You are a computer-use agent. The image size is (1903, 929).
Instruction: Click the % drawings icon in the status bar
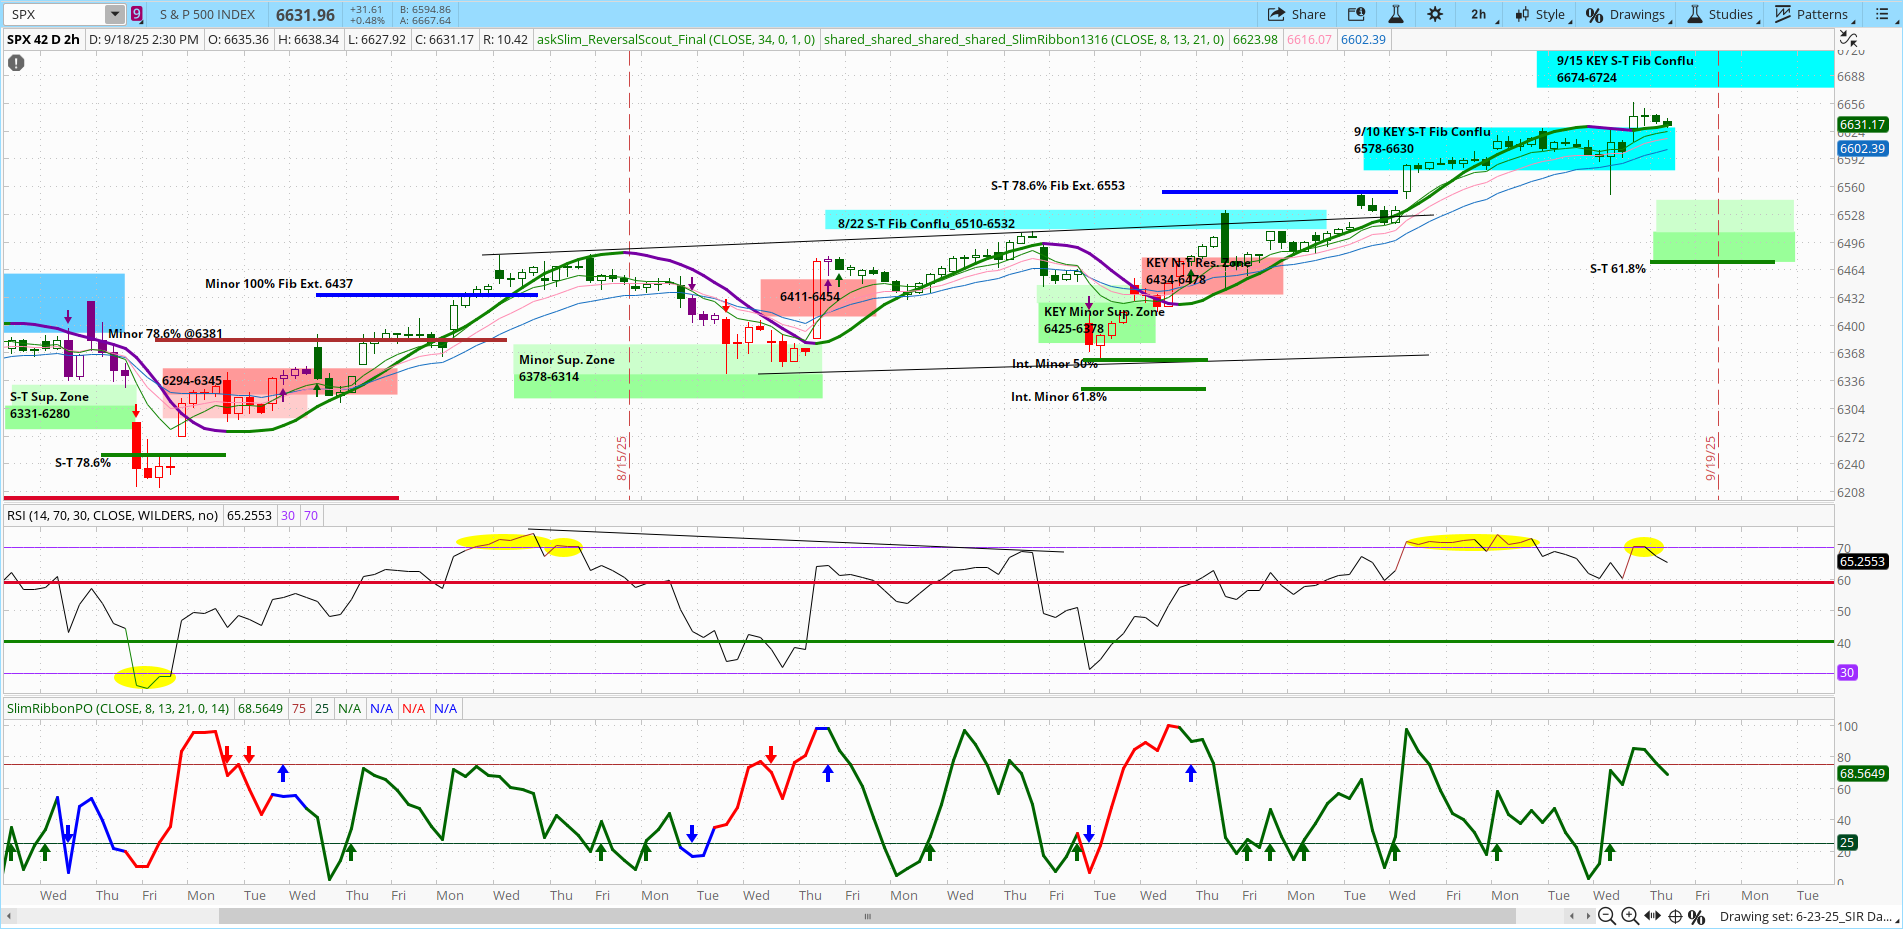coord(1696,916)
